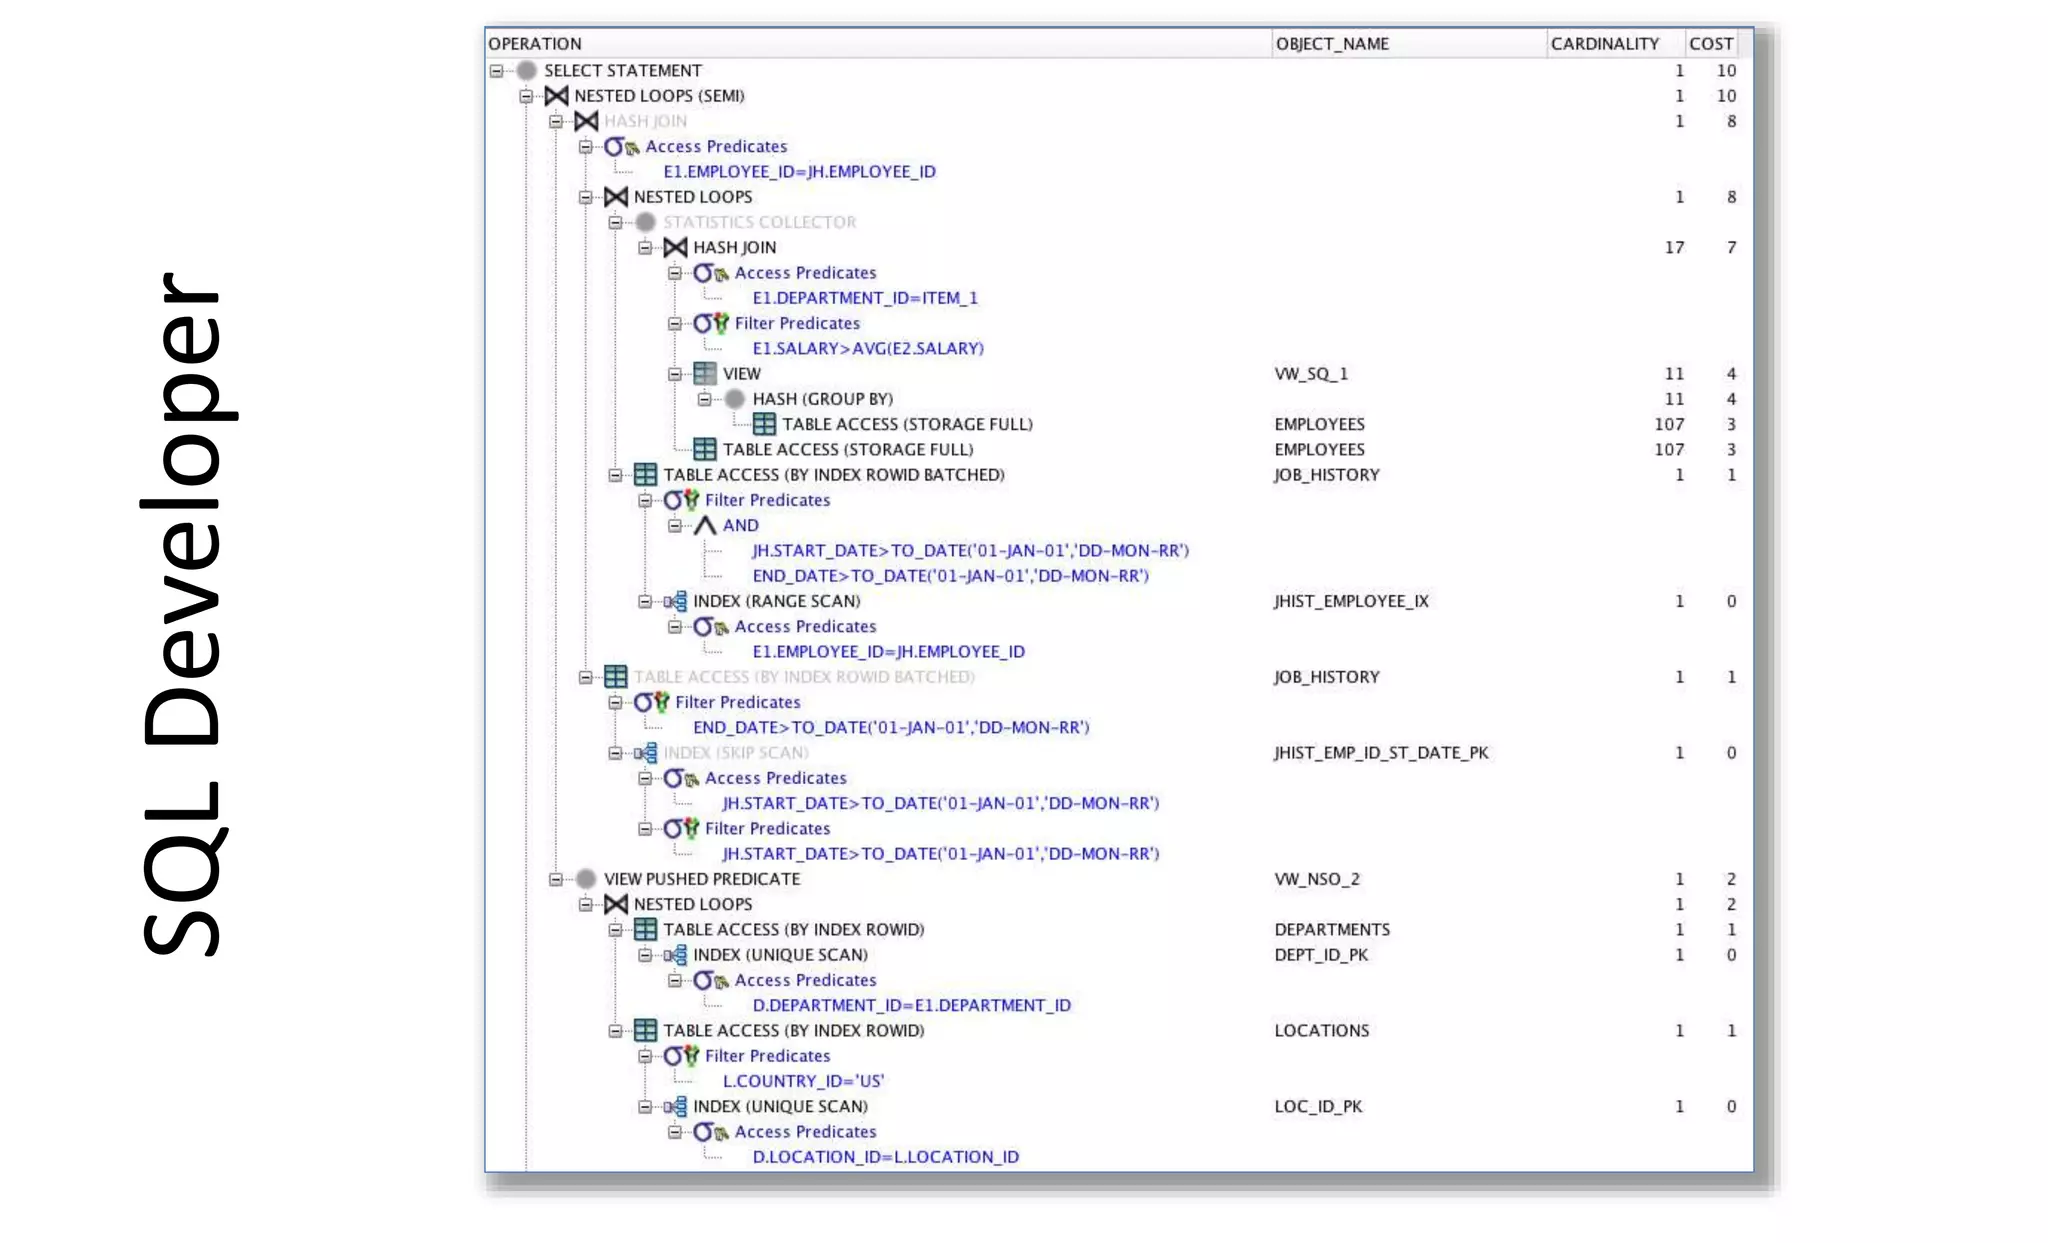Click Access Predicates icon above E1.EMPLOYEE_ID=JH.EMPLOYEE_ID at top
2048x1243 pixels.
[x=622, y=147]
